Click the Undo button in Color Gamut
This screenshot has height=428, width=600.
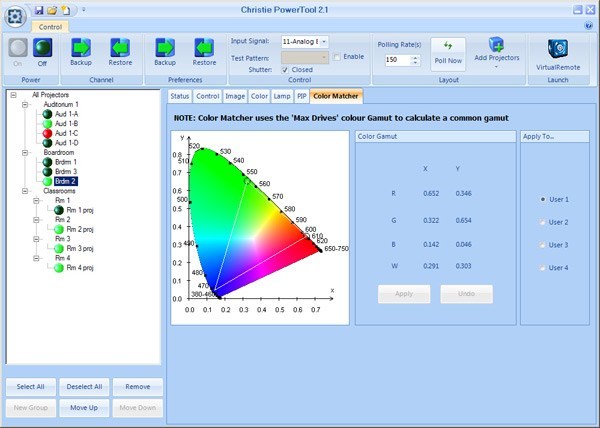[x=466, y=294]
